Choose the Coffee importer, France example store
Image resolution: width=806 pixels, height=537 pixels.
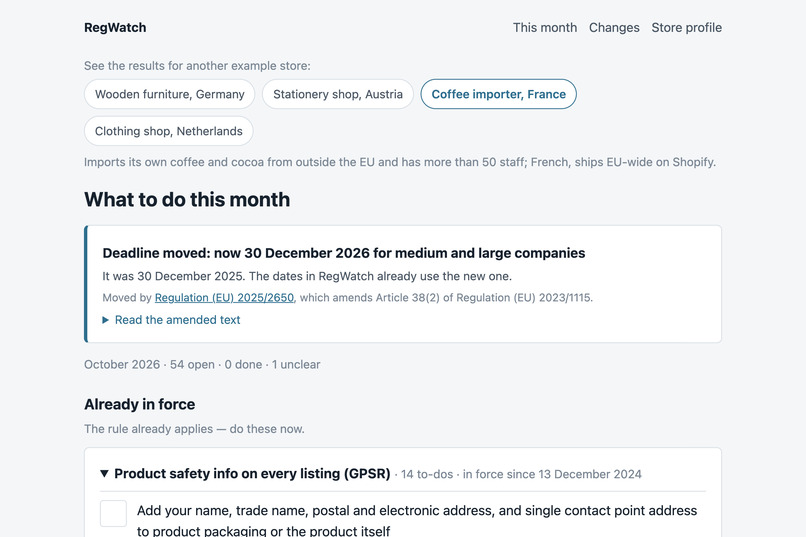coord(499,94)
